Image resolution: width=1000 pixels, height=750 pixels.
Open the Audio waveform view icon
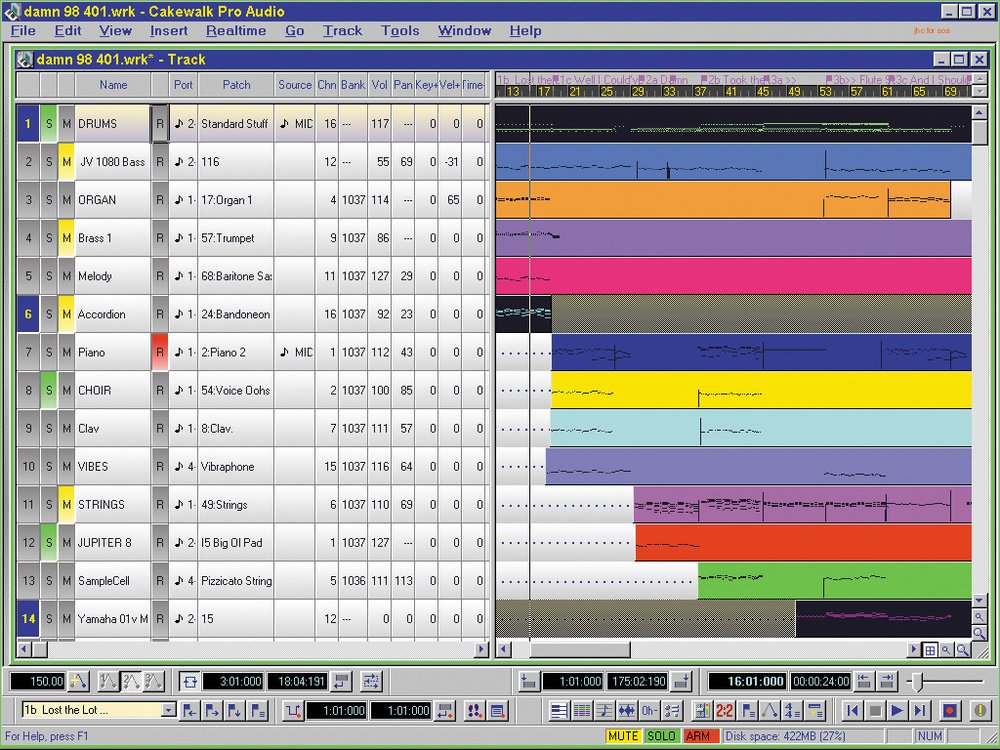tap(626, 710)
